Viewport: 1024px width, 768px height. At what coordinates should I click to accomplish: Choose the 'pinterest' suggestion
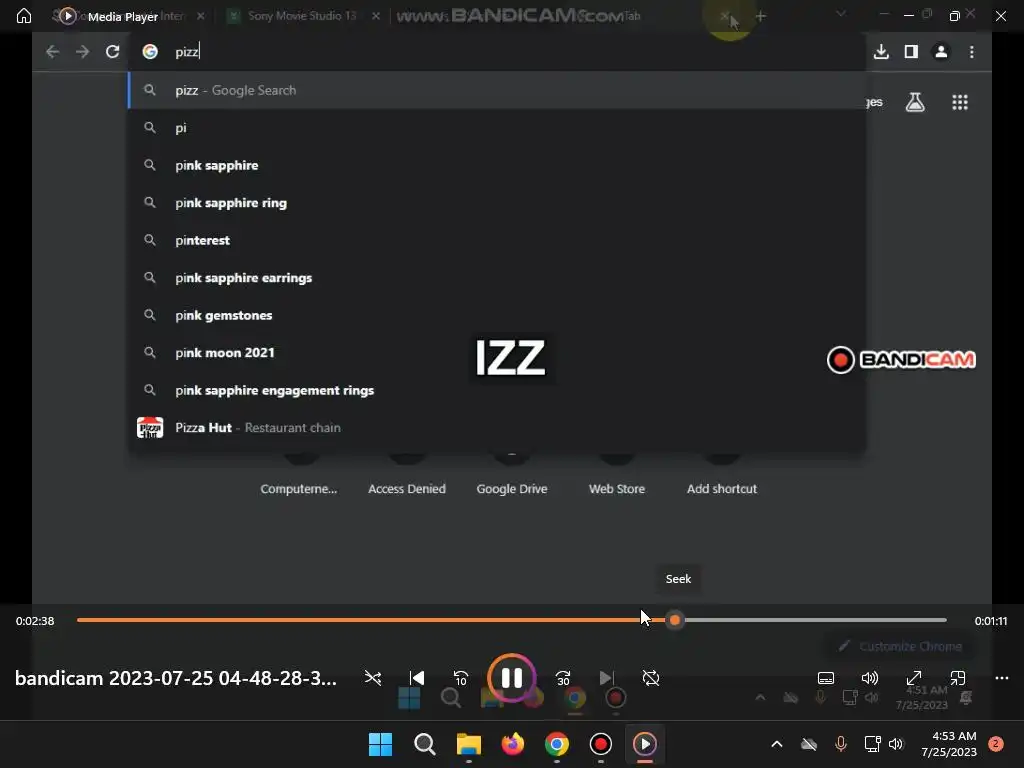click(497, 240)
